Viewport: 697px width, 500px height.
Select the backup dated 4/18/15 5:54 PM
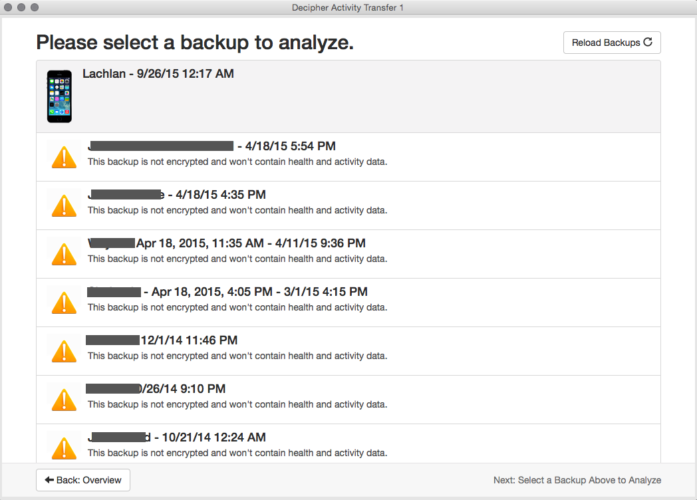348,157
